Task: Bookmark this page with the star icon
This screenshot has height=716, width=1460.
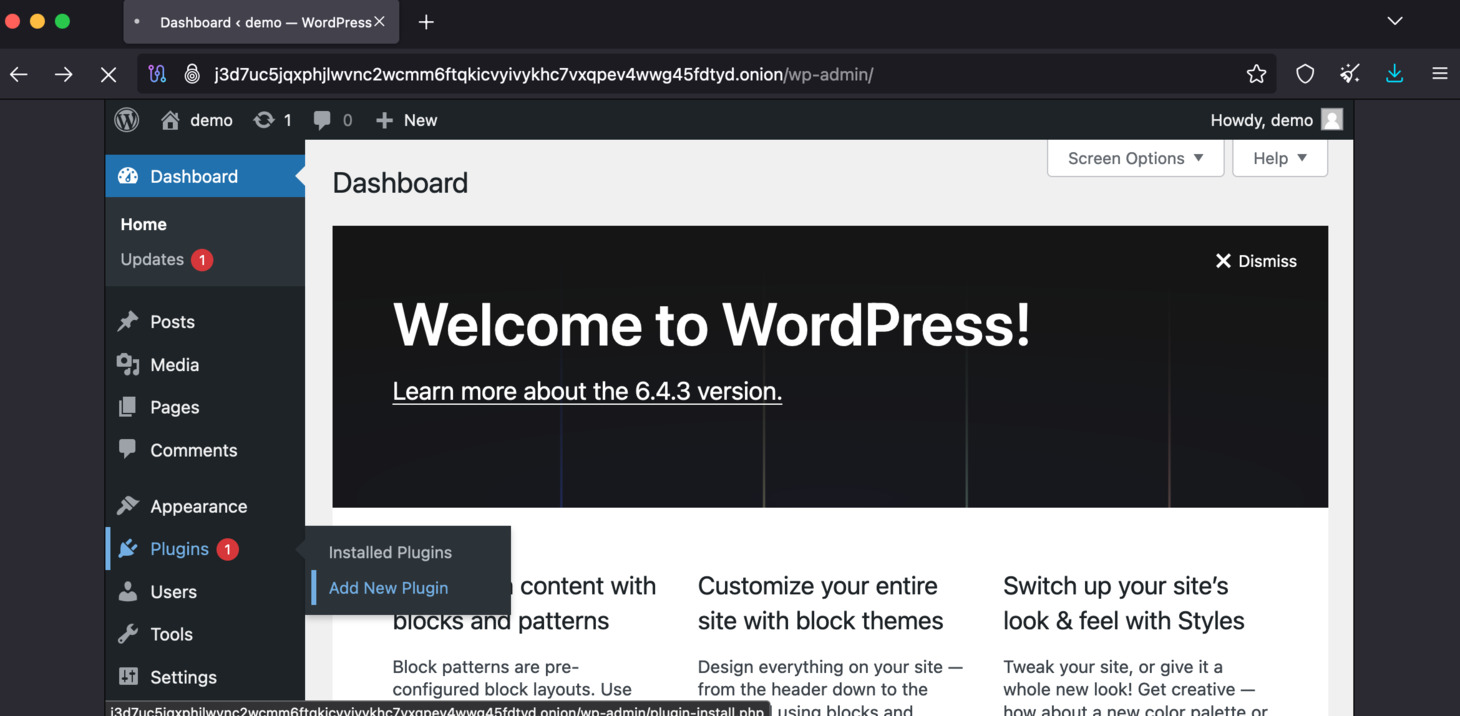Action: (x=1256, y=74)
